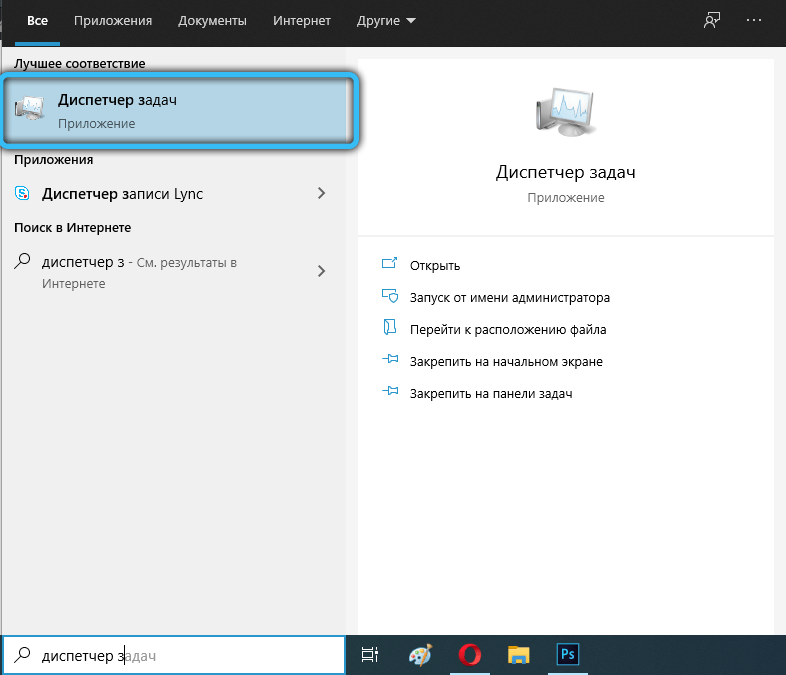Switch to Photoshop from the taskbar
Screen dimensions: 786x675
pos(567,654)
